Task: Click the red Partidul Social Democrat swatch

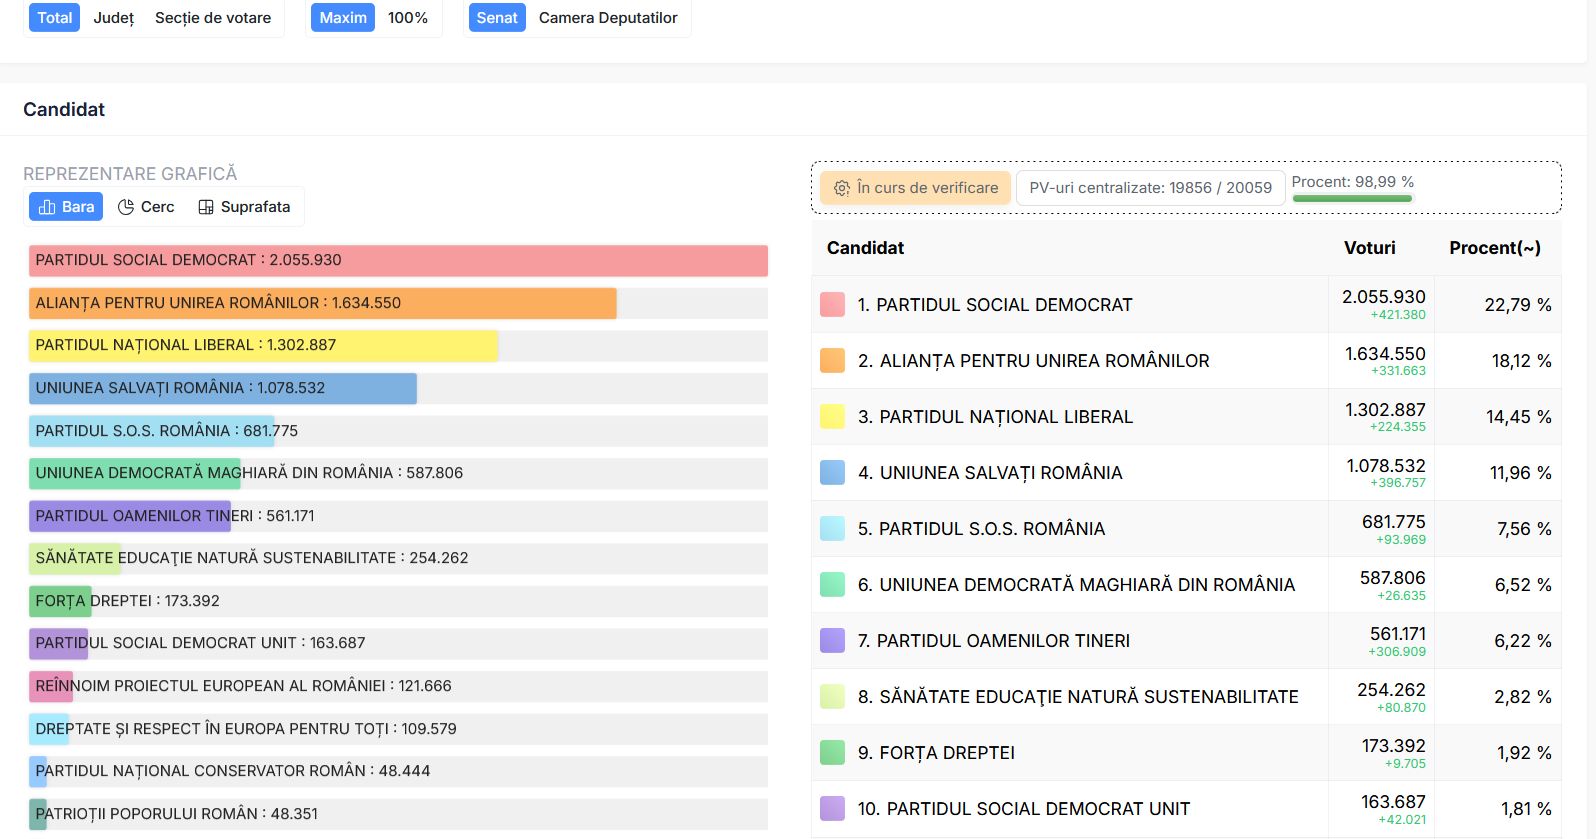Action: pos(832,305)
